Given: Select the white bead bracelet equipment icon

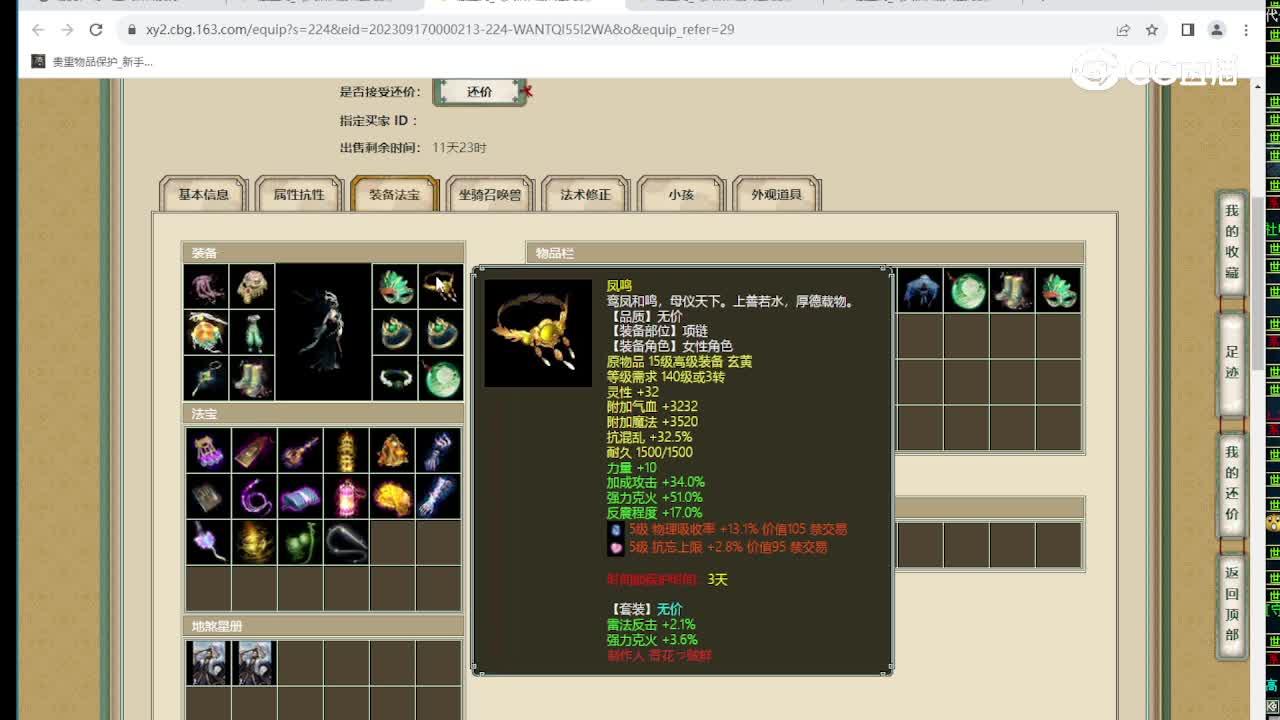Looking at the screenshot, I should (x=395, y=378).
